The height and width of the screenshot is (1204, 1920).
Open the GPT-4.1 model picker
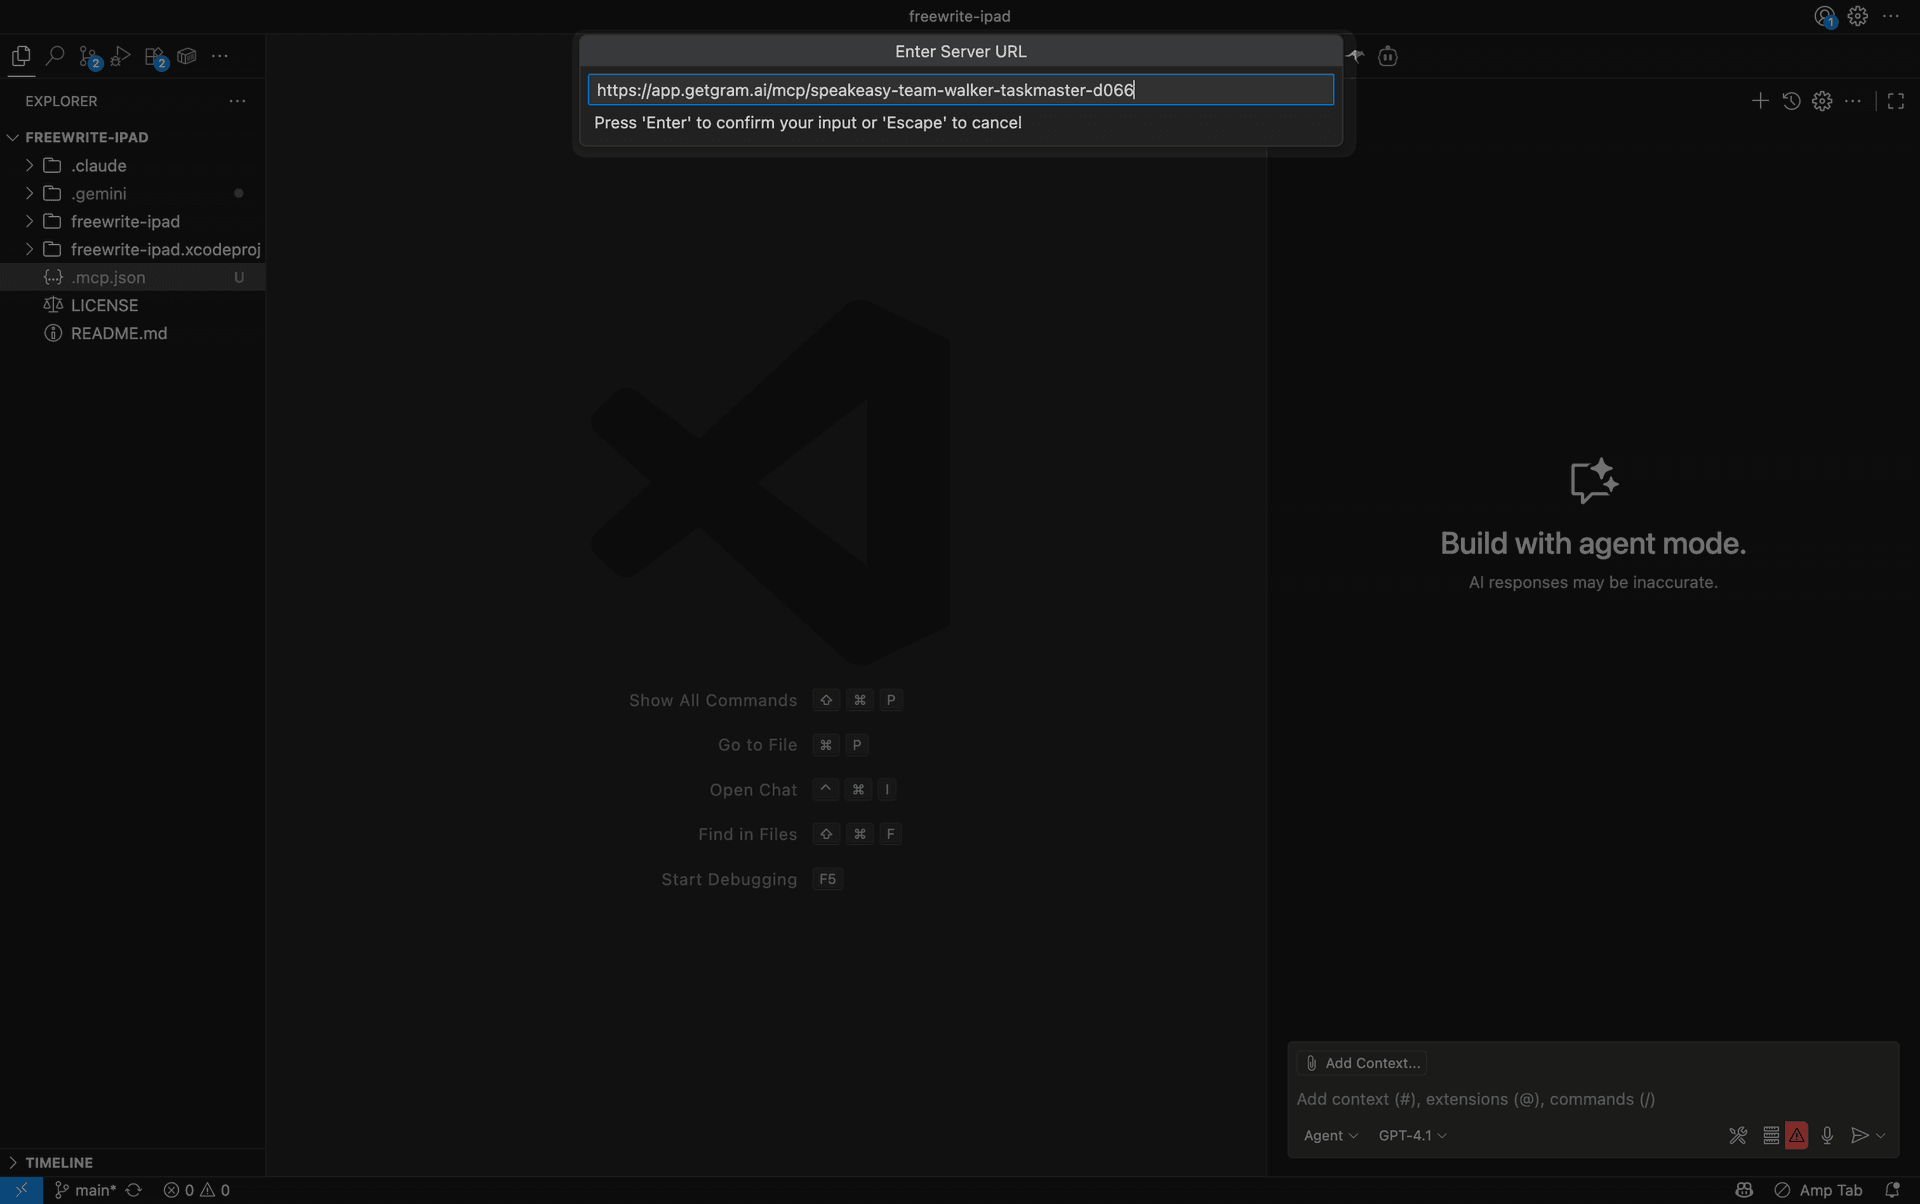point(1411,1135)
